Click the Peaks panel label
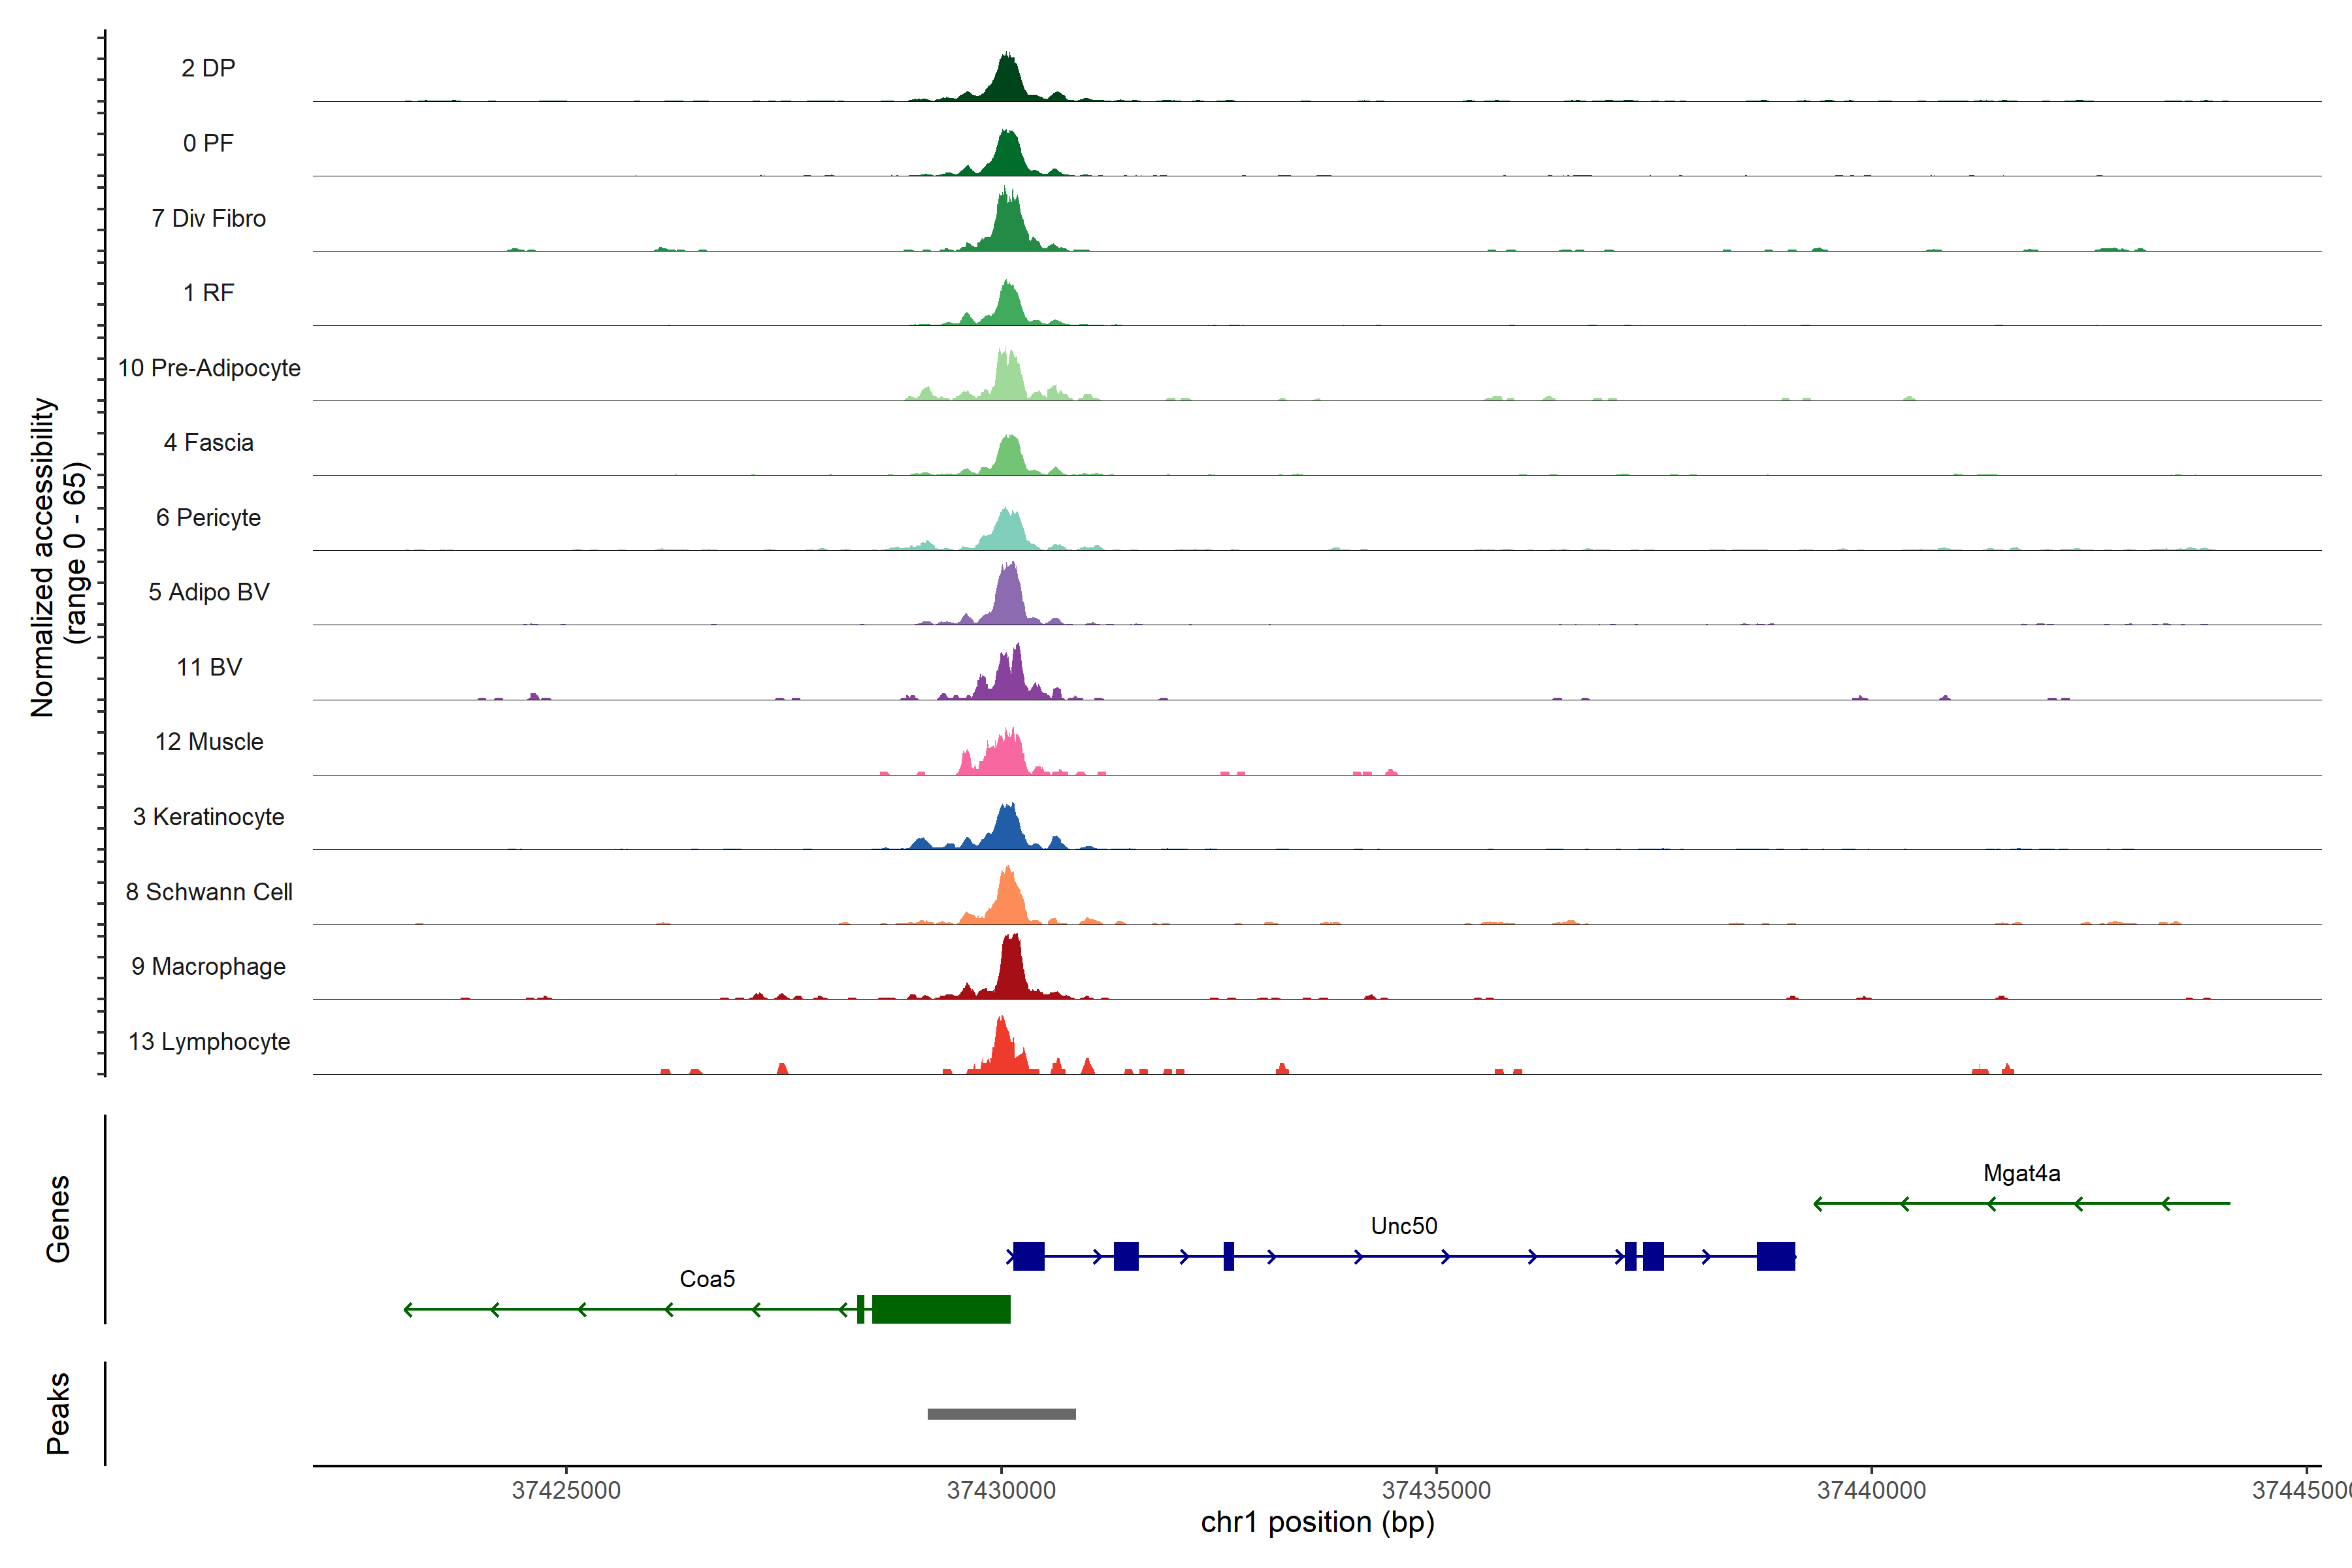The image size is (2352, 1568). [x=58, y=1412]
